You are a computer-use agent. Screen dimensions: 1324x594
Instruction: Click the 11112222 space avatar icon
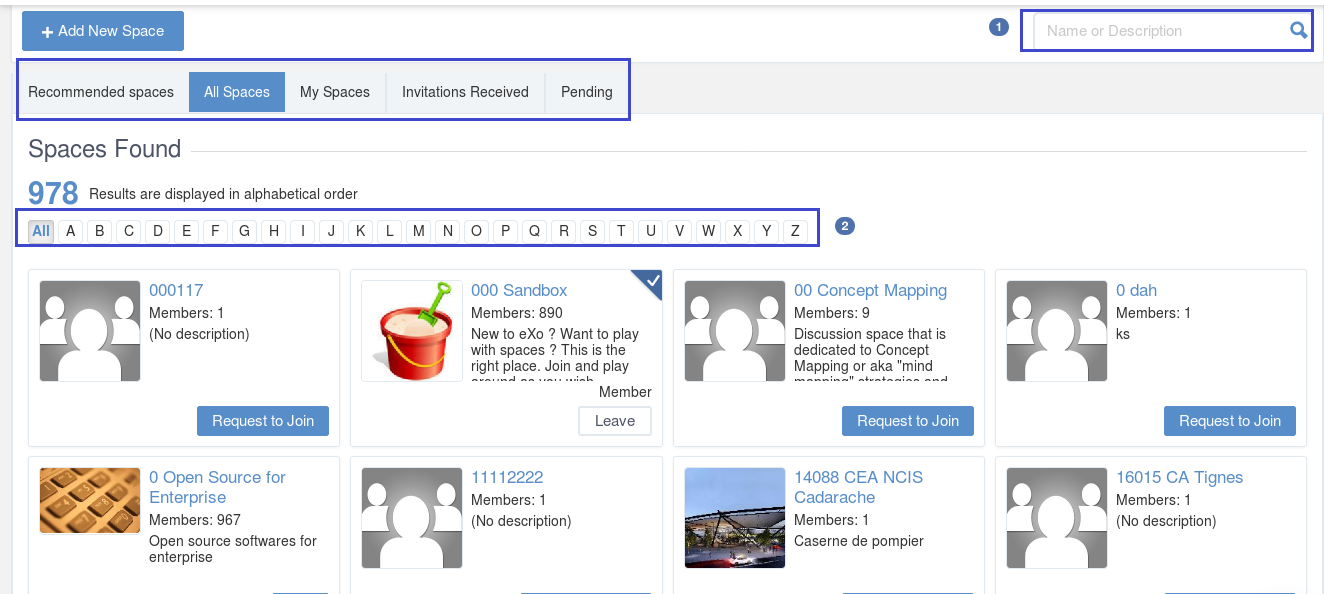(412, 518)
